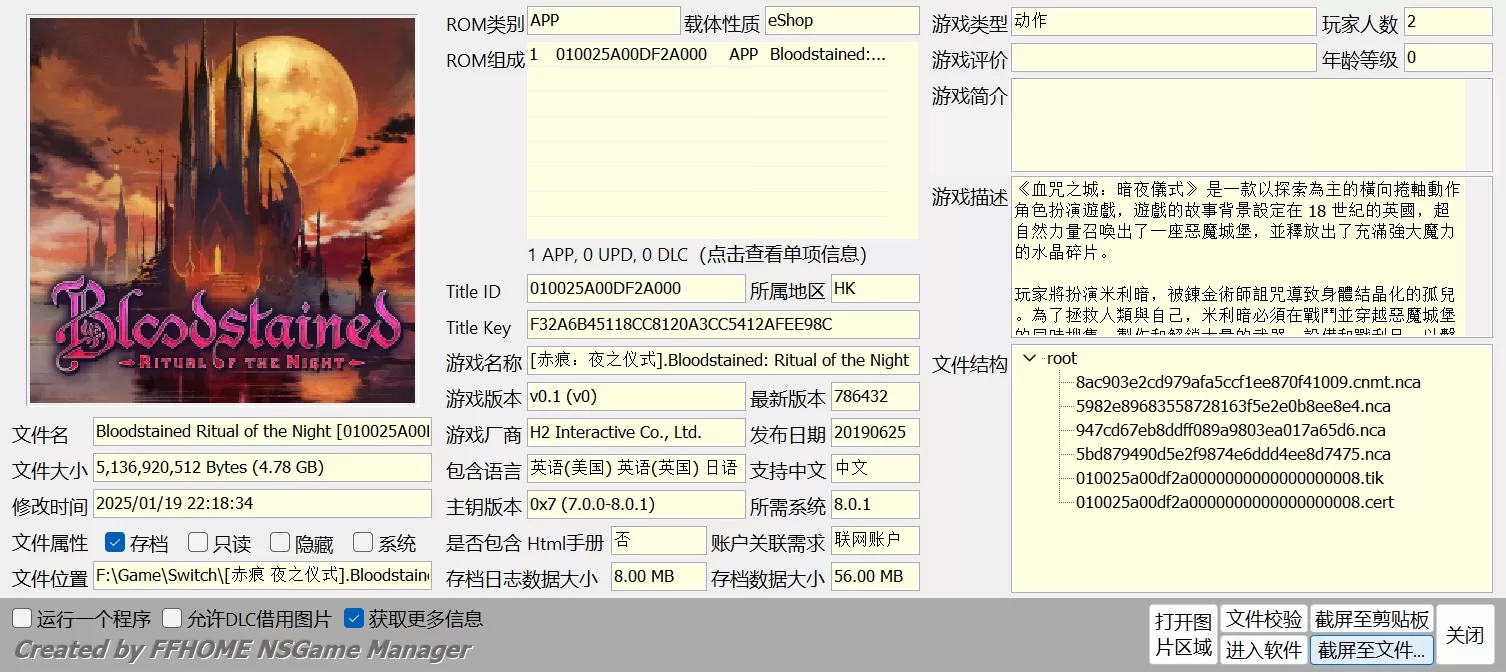
Task: Toggle 允许DLC借用图片 checkbox
Action: click(x=172, y=619)
